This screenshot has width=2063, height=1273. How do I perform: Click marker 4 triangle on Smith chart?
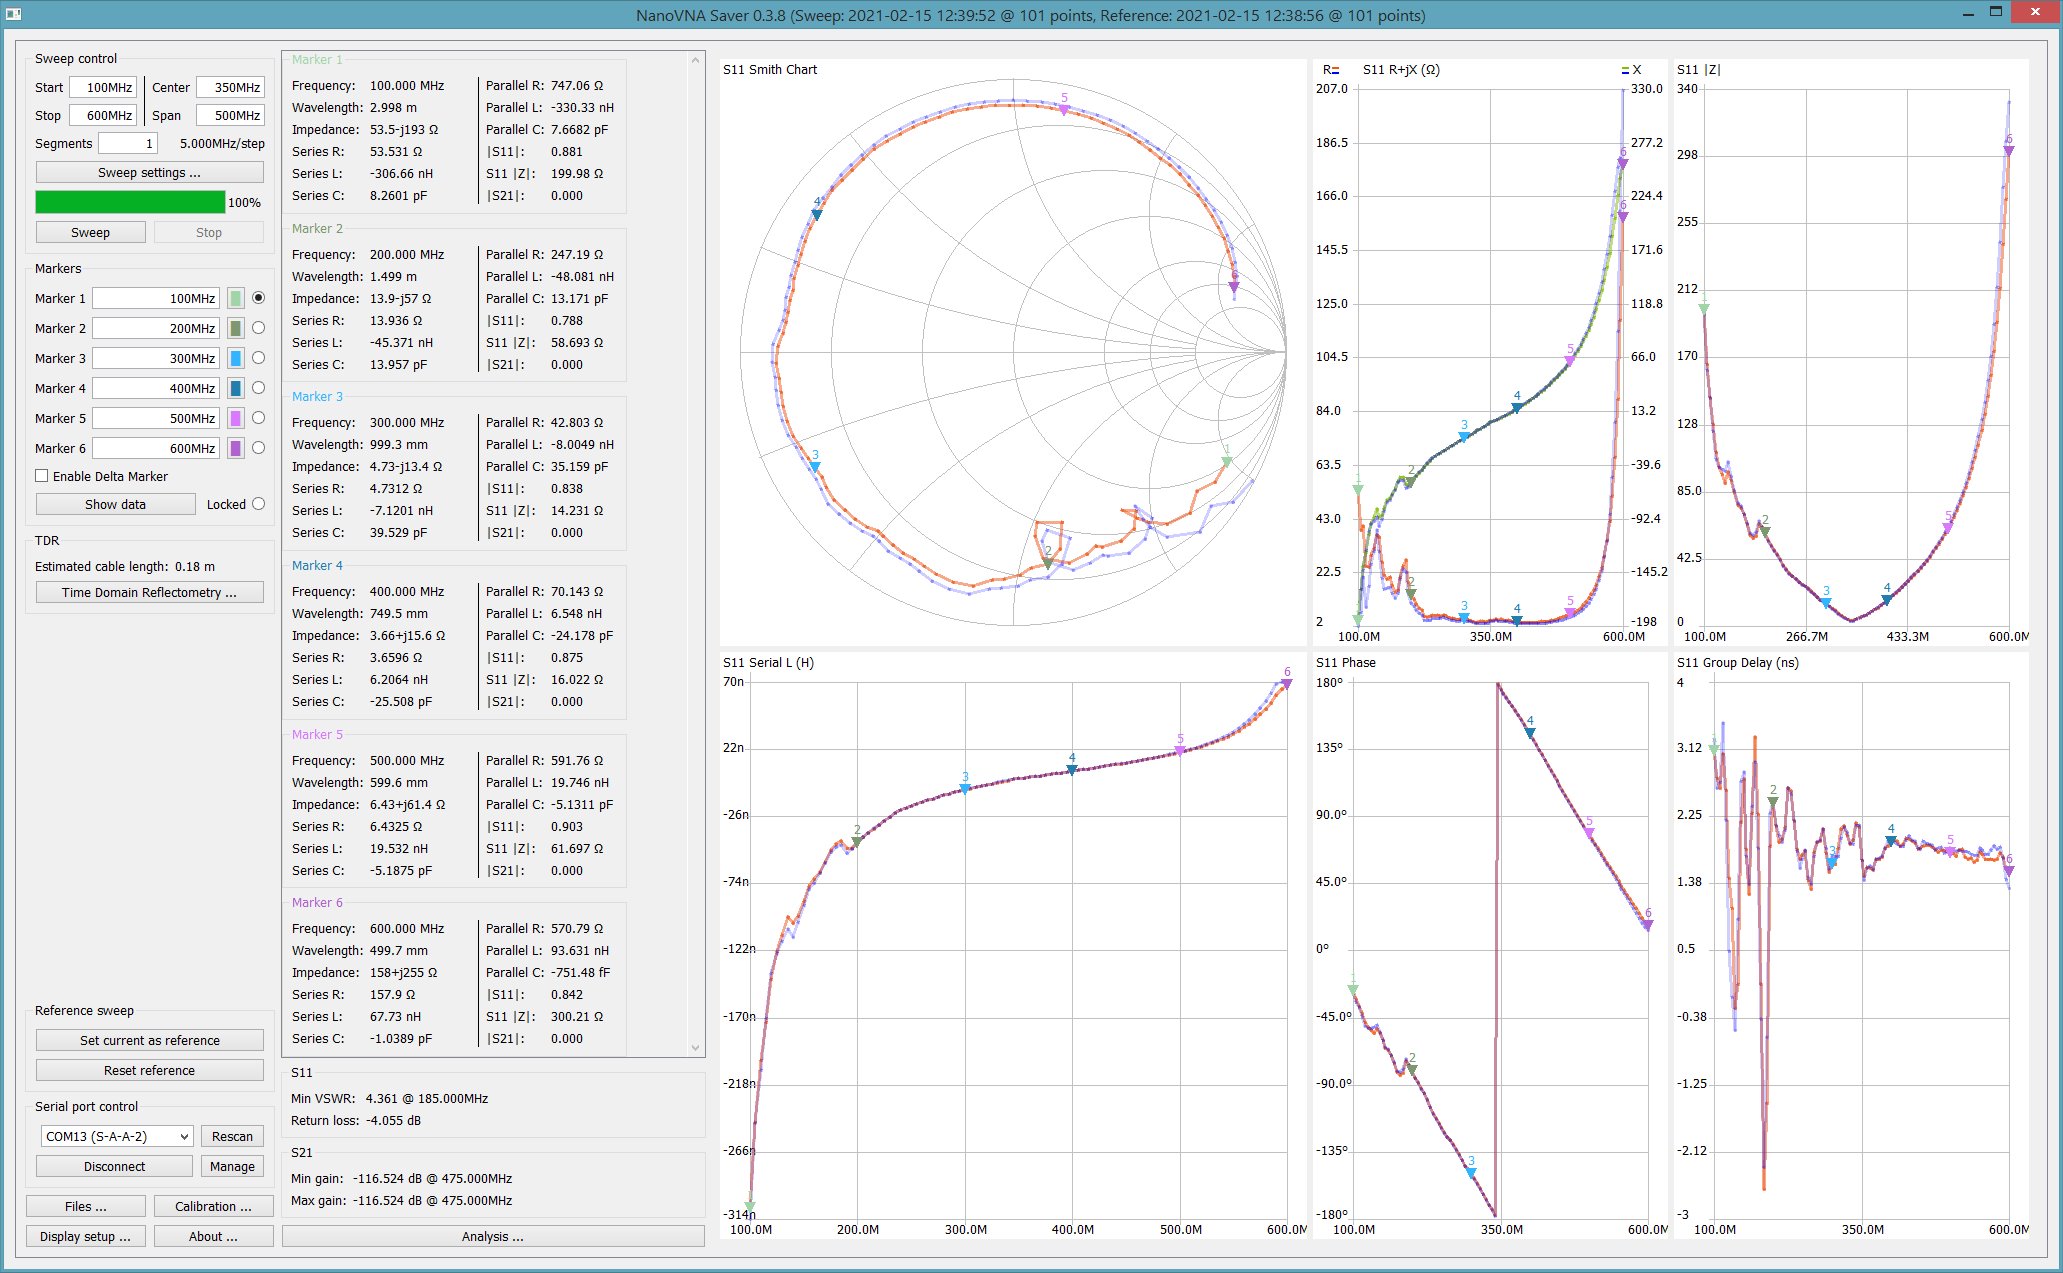(817, 214)
